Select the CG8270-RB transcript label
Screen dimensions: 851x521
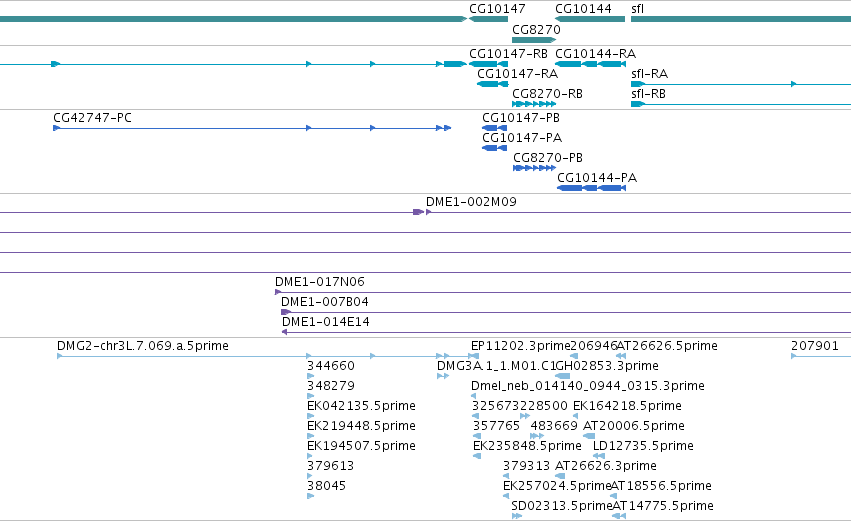tap(547, 94)
